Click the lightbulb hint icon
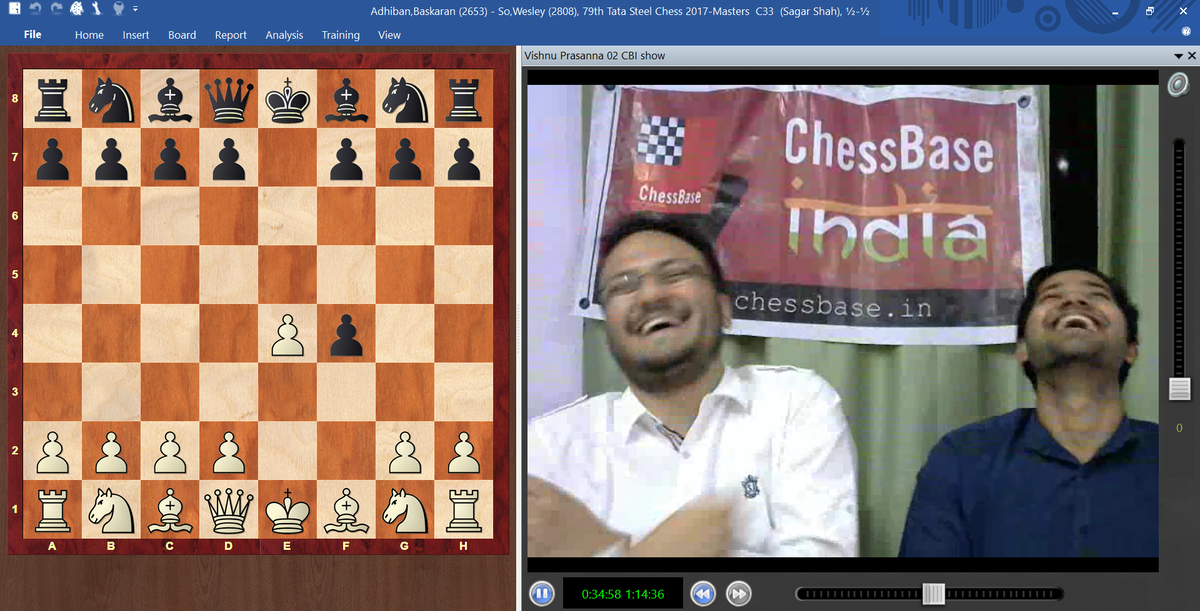This screenshot has height=611, width=1200. click(118, 10)
